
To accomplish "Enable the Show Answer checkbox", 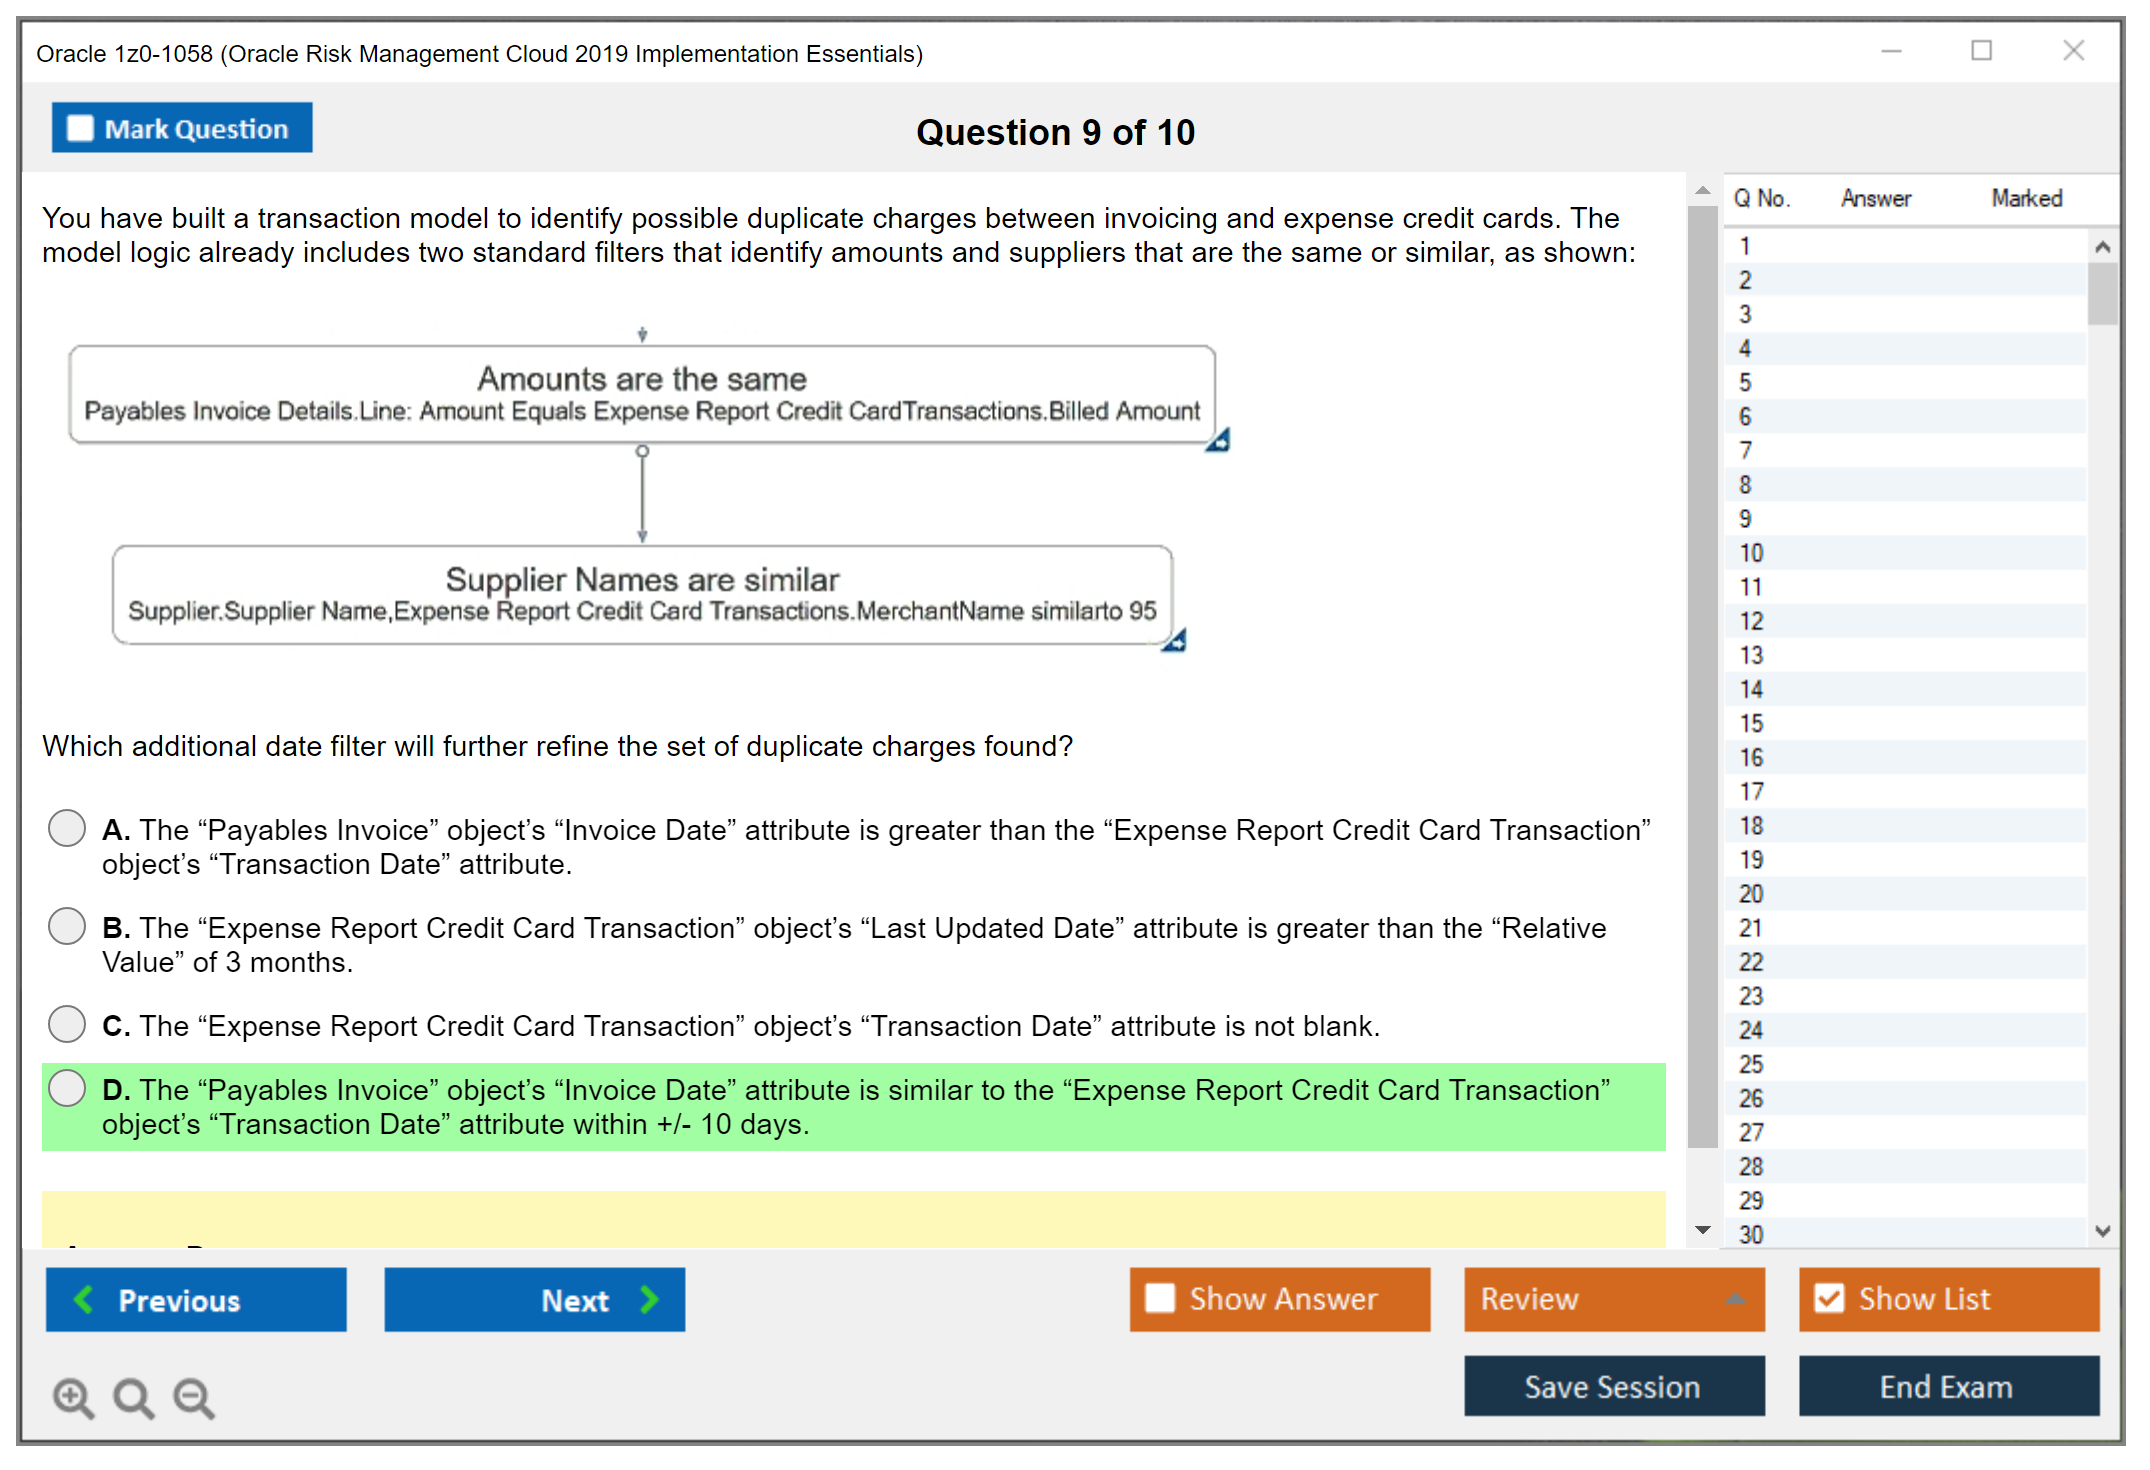I will [x=1160, y=1298].
